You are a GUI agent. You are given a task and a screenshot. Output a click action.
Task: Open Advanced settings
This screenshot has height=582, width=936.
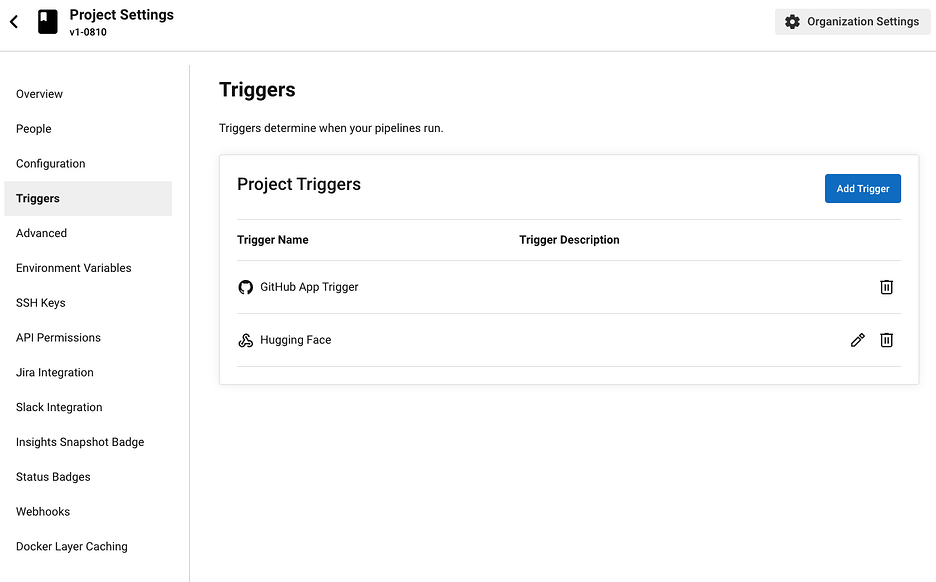click(x=42, y=233)
